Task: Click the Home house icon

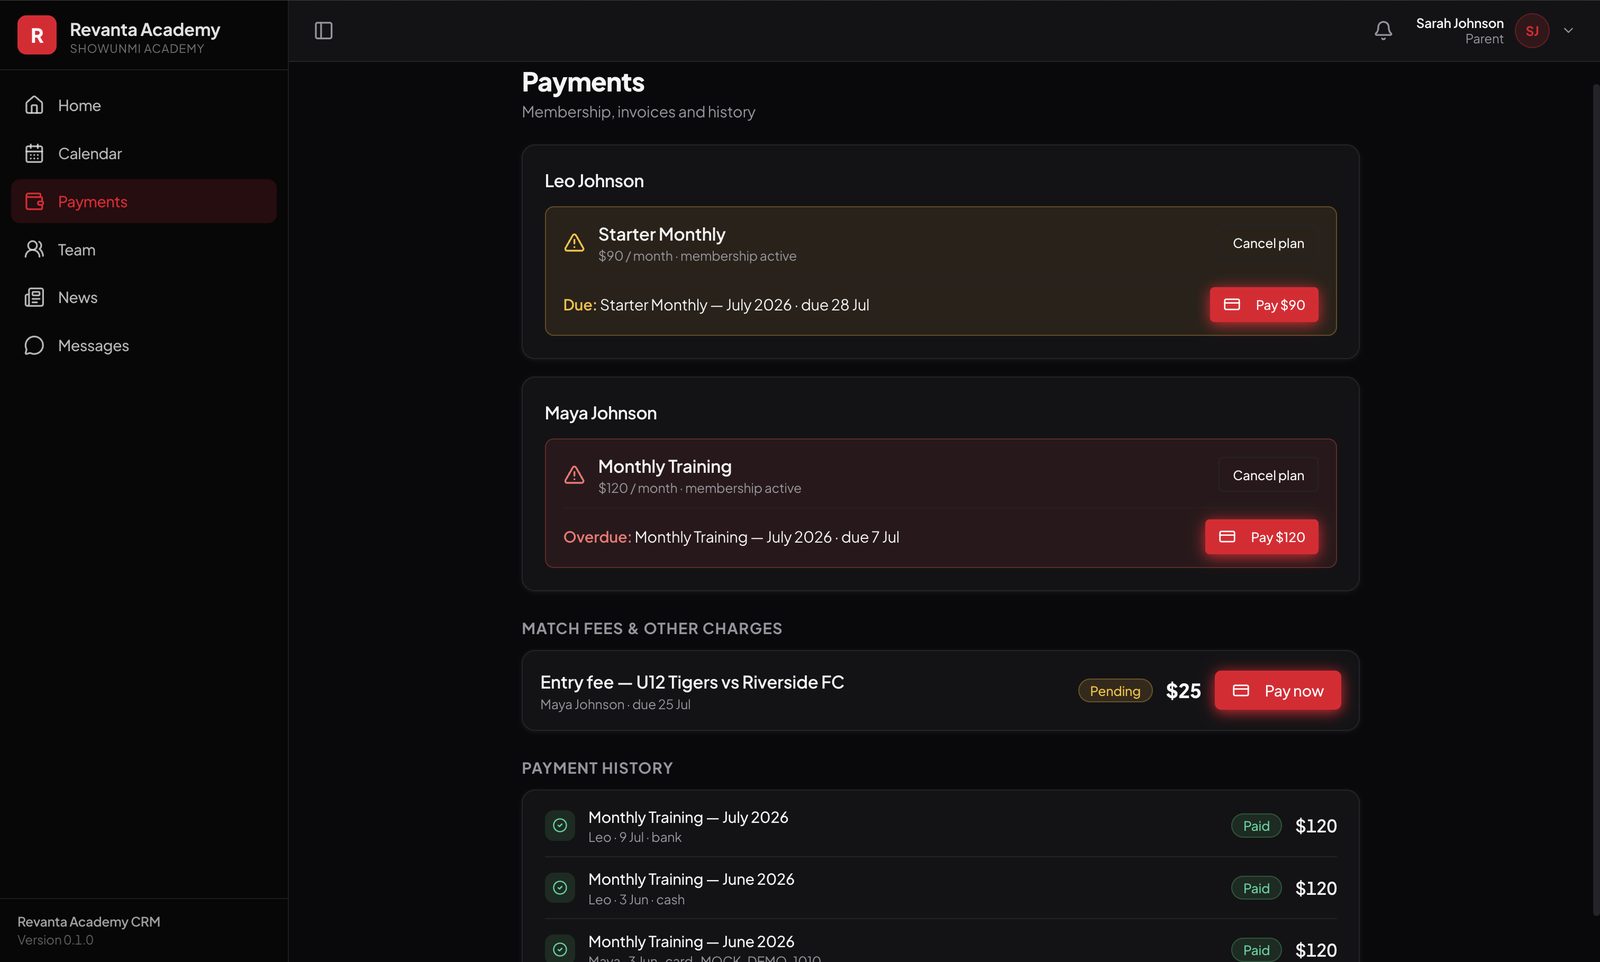Action: coord(34,105)
